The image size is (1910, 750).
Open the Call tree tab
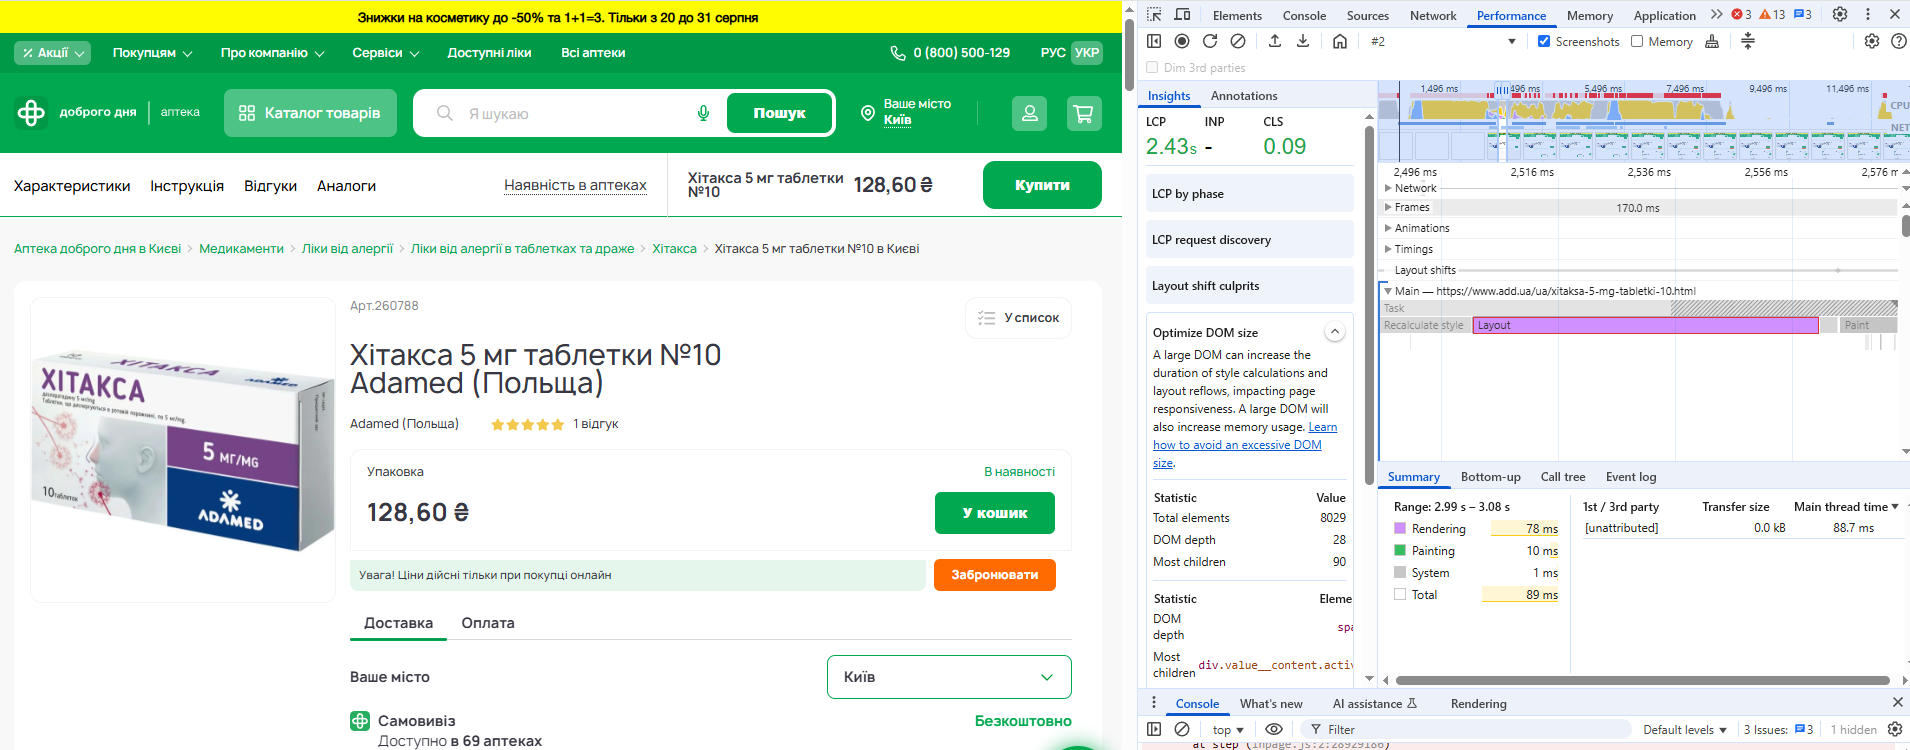coord(1563,477)
